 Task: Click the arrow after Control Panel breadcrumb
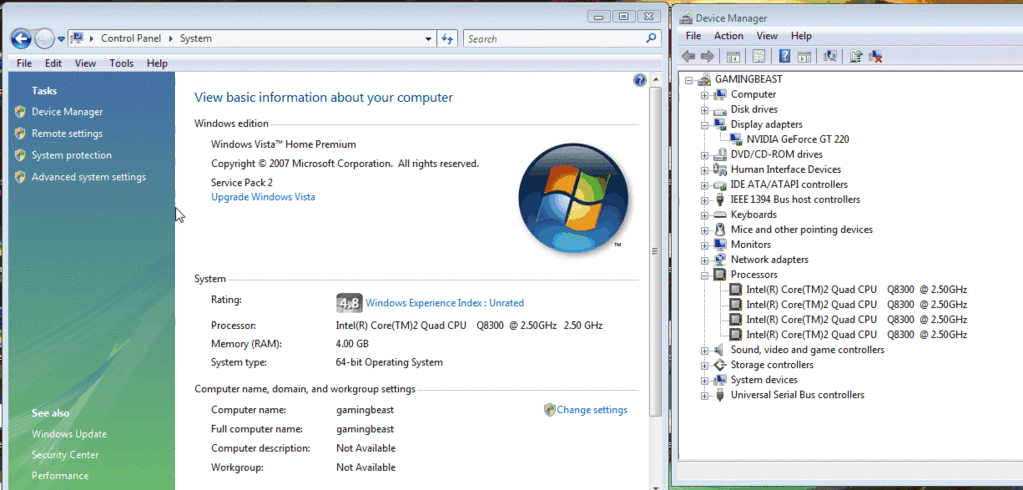tap(173, 38)
